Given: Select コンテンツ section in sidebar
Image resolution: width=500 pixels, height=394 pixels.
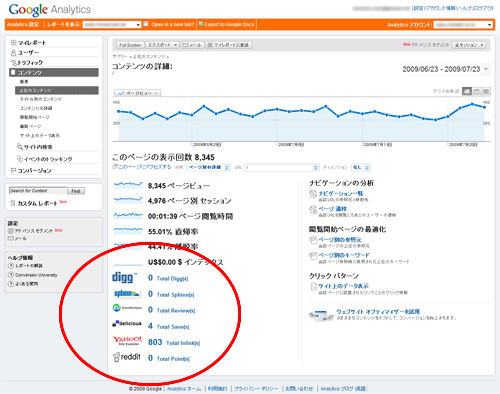Looking at the screenshot, I should coord(54,72).
